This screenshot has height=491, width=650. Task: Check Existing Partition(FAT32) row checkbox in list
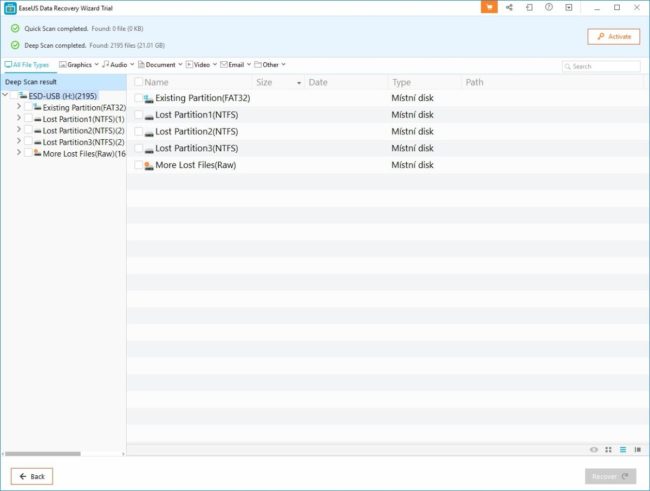pyautogui.click(x=138, y=98)
